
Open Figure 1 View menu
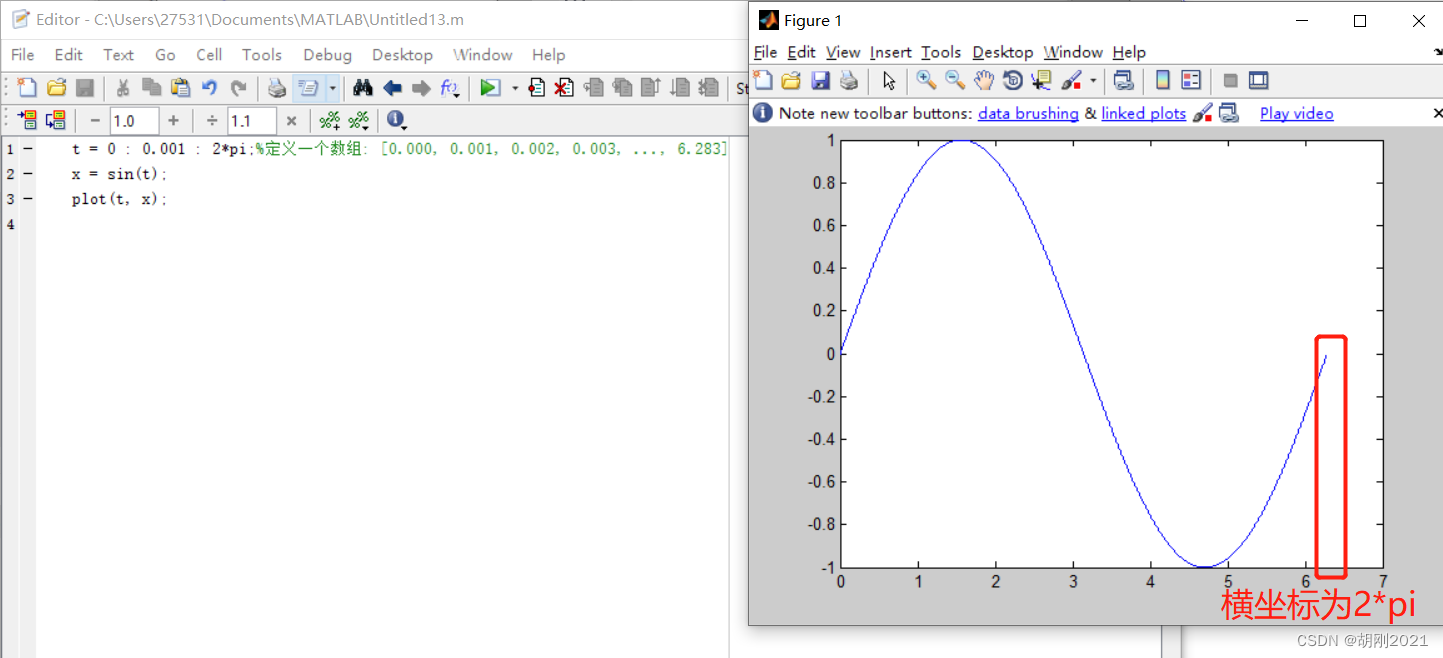pos(843,52)
